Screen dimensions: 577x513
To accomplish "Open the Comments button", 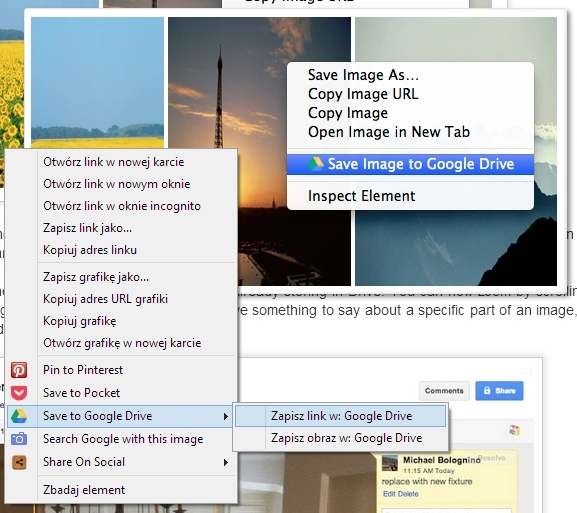I will tap(444, 390).
